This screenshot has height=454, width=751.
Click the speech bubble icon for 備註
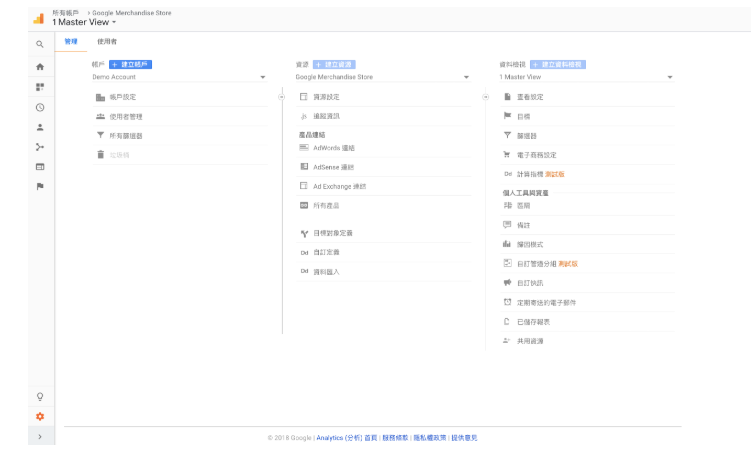coord(507,225)
